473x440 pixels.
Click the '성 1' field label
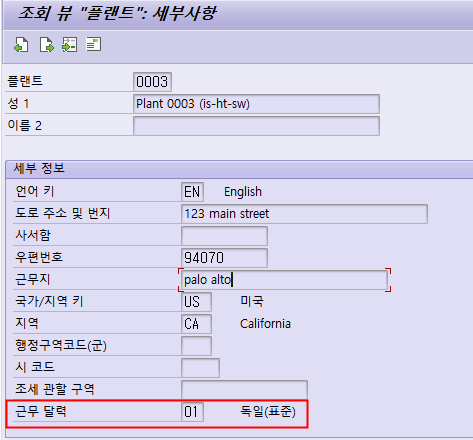tap(18, 103)
